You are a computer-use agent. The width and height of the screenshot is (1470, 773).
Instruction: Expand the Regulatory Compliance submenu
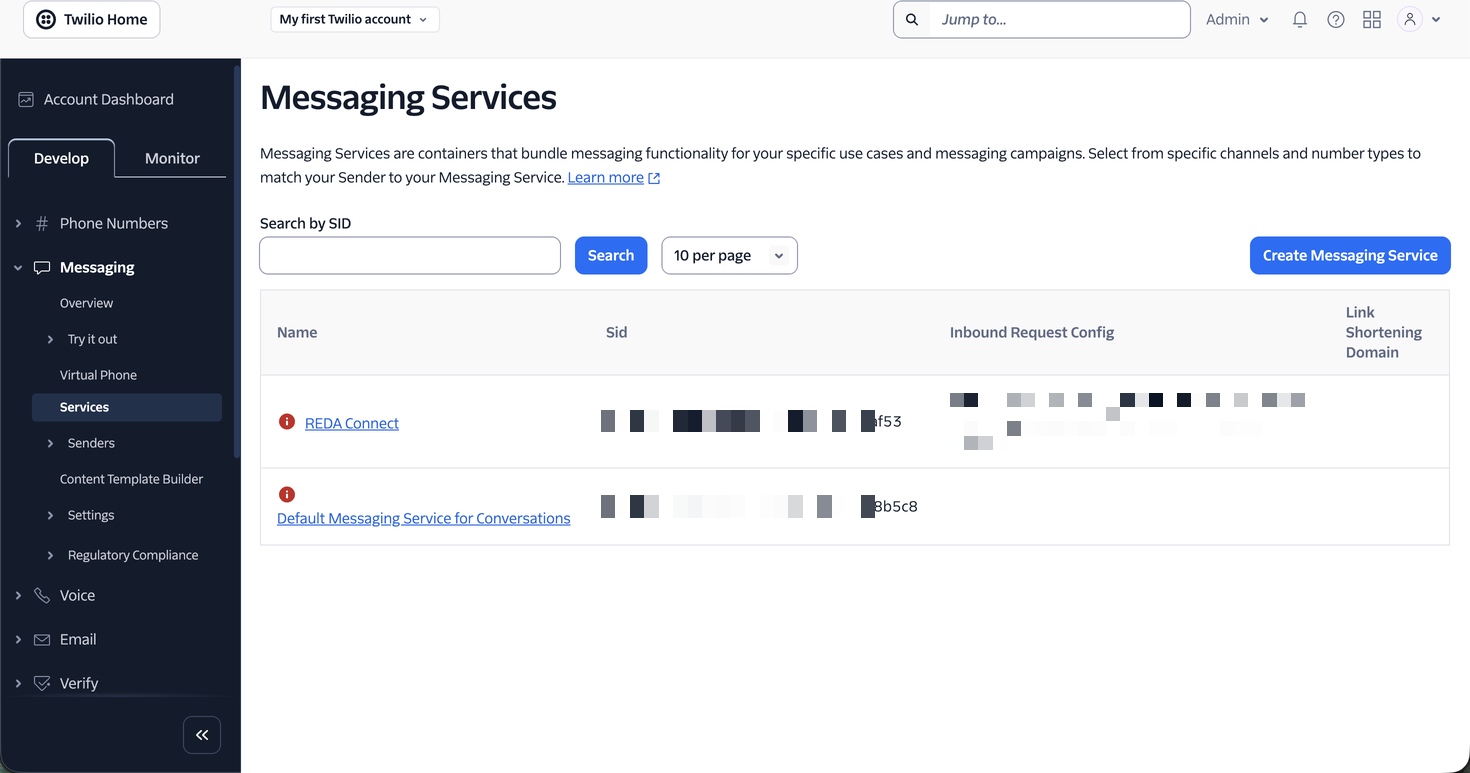pyautogui.click(x=50, y=555)
